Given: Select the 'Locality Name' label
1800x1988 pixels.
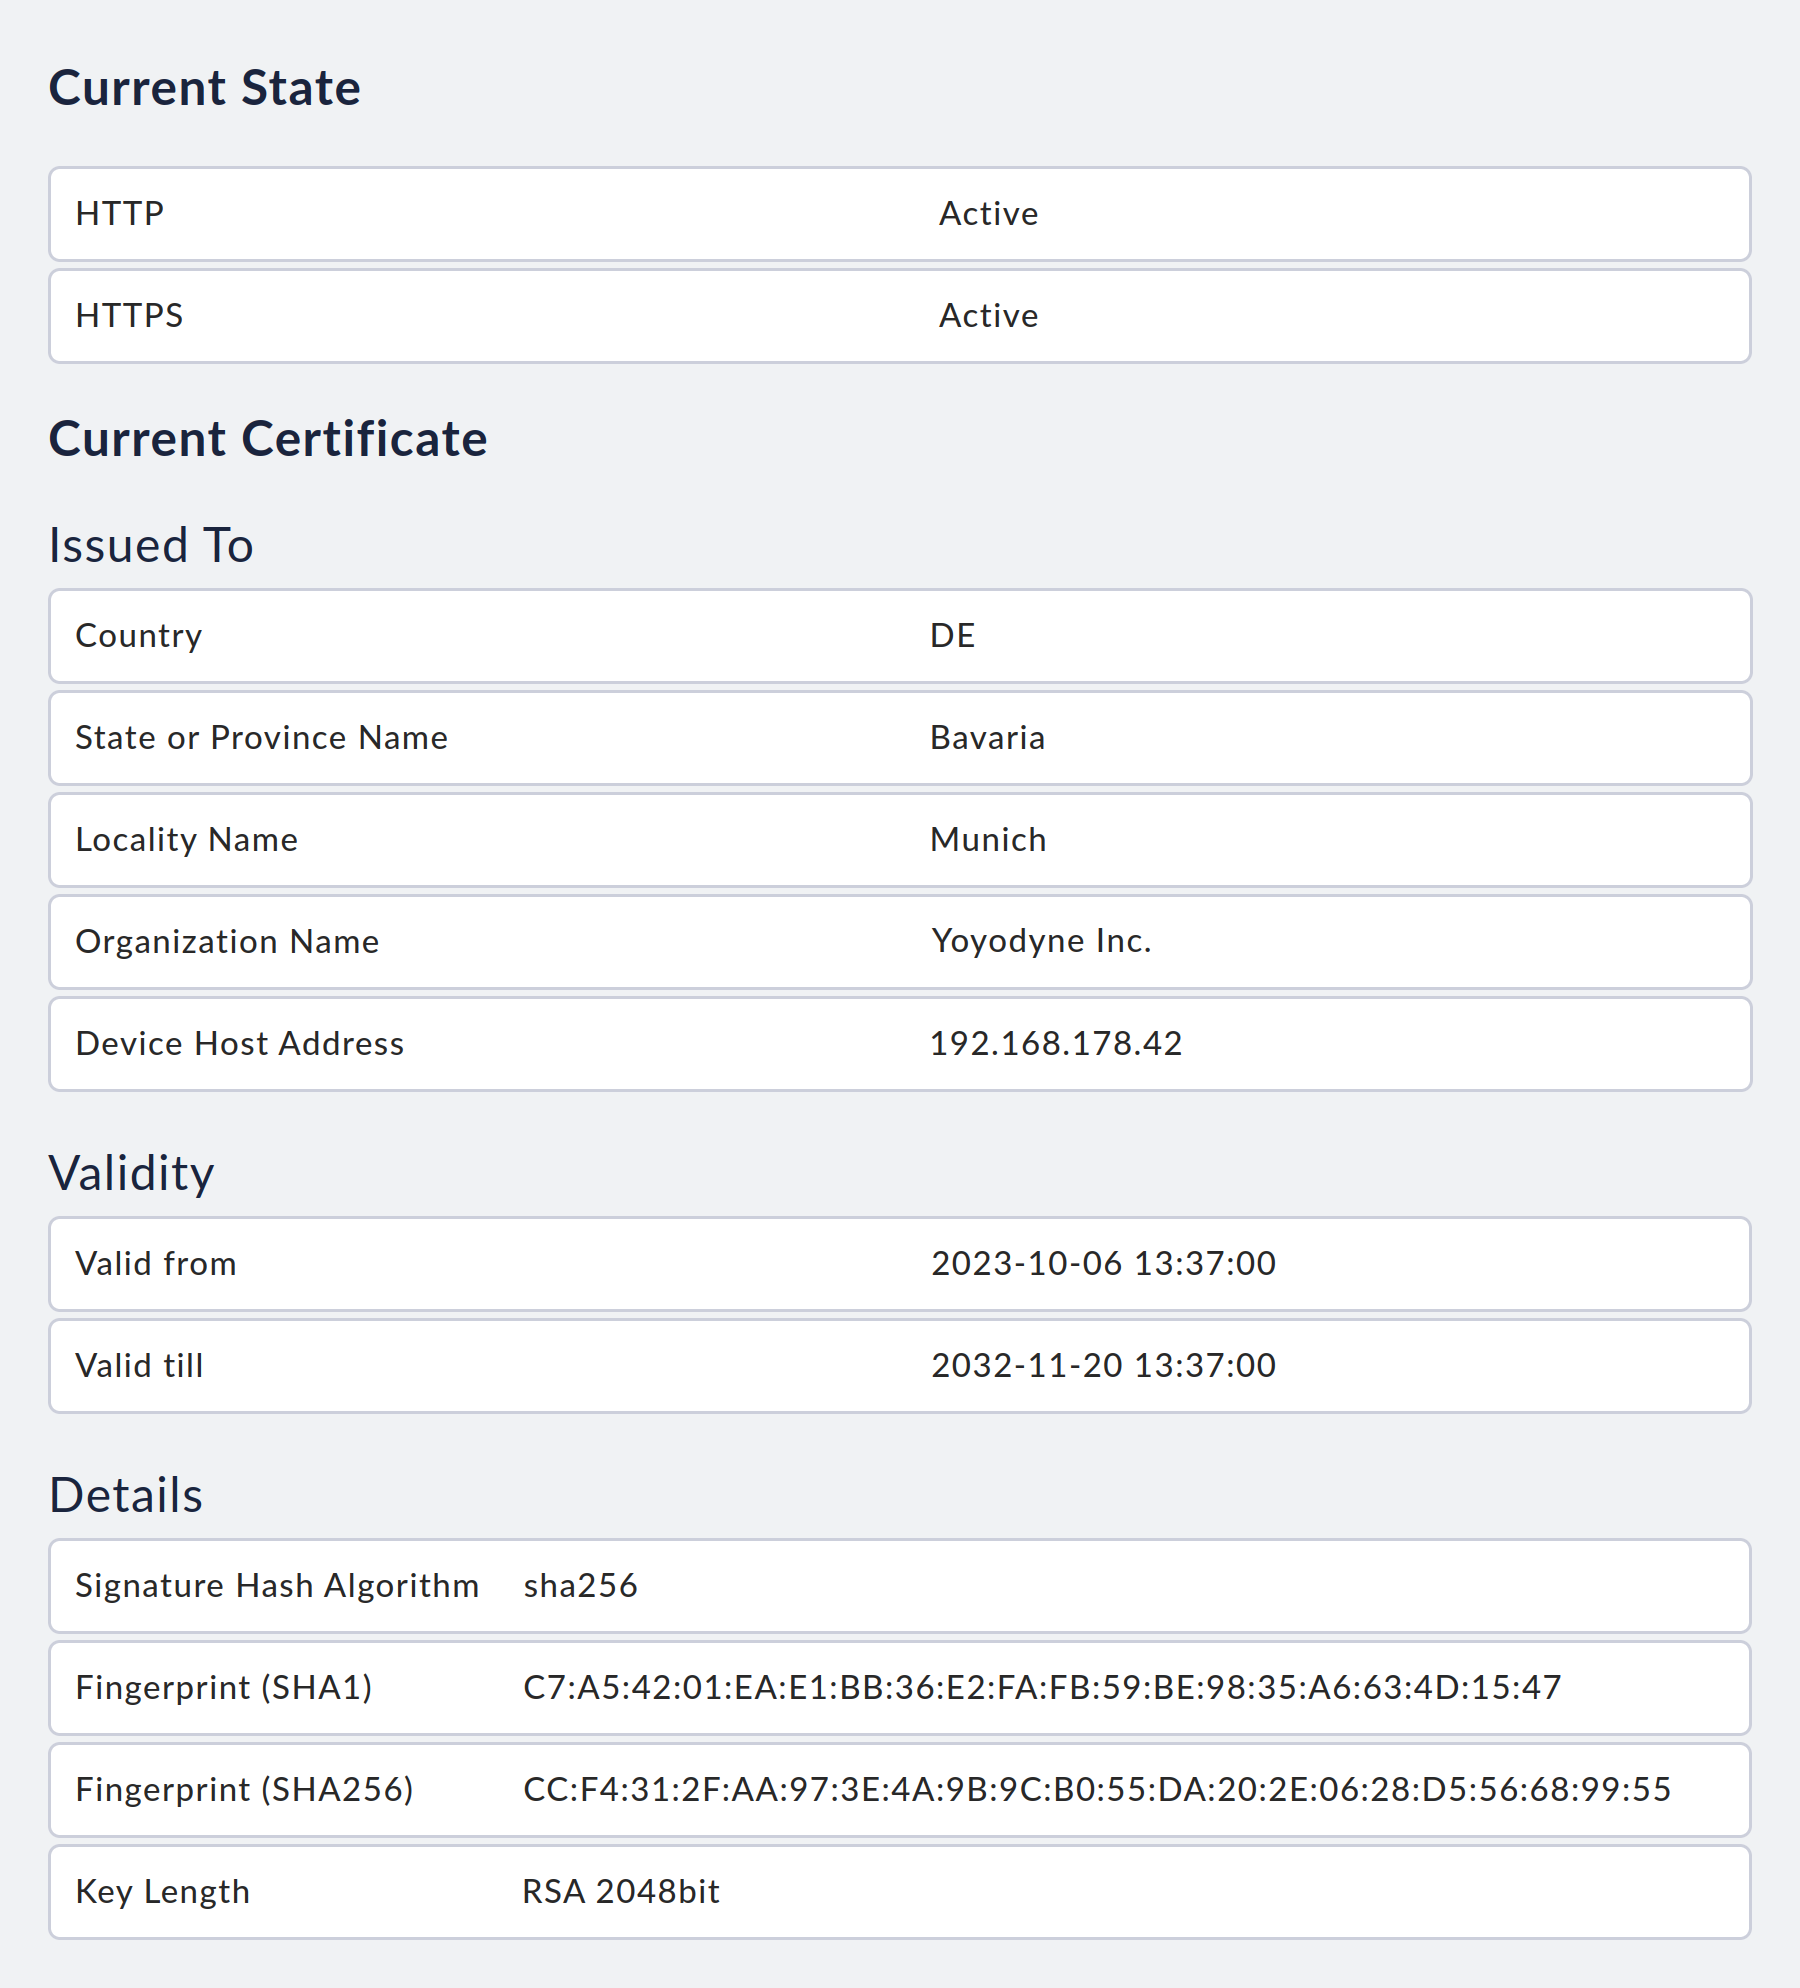Looking at the screenshot, I should 187,840.
